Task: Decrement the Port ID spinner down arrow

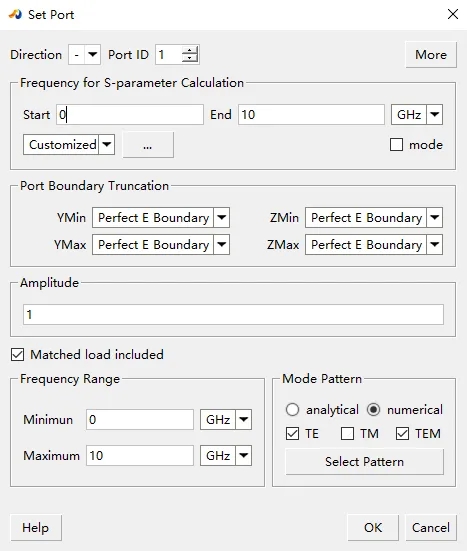Action: [190, 59]
